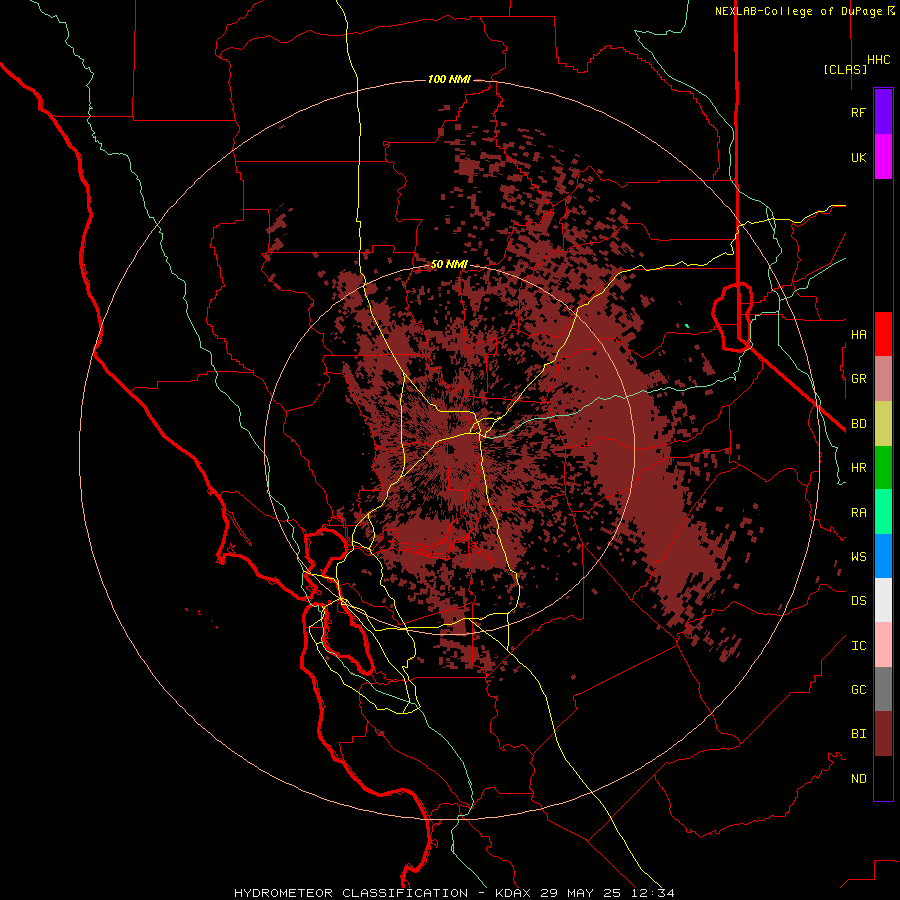Image resolution: width=900 pixels, height=900 pixels.
Task: Click the UK legend label
Action: 858,157
